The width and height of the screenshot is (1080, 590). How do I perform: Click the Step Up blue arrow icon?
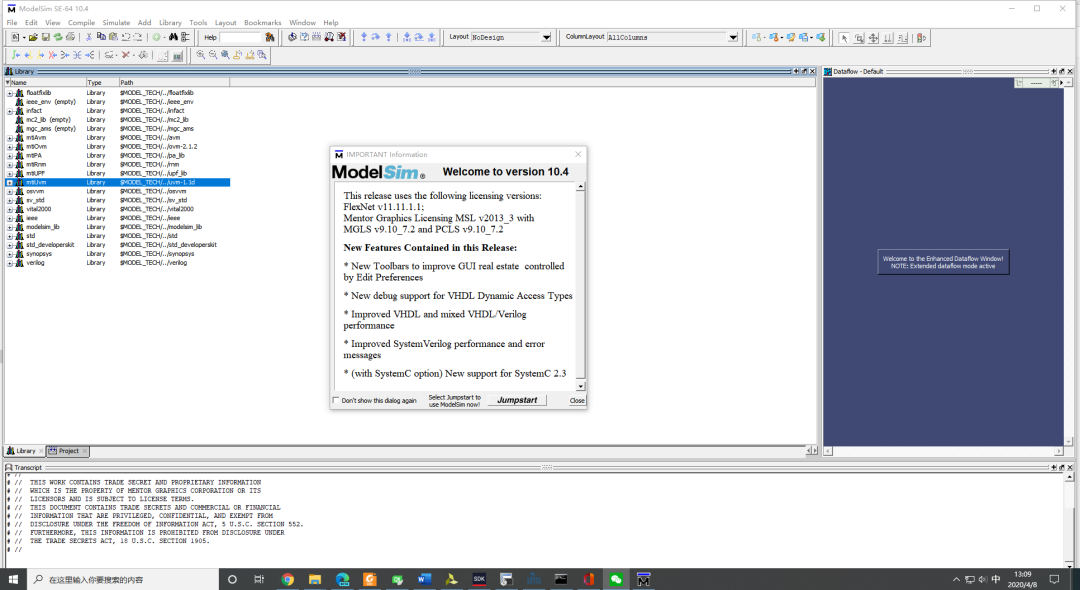pos(388,37)
